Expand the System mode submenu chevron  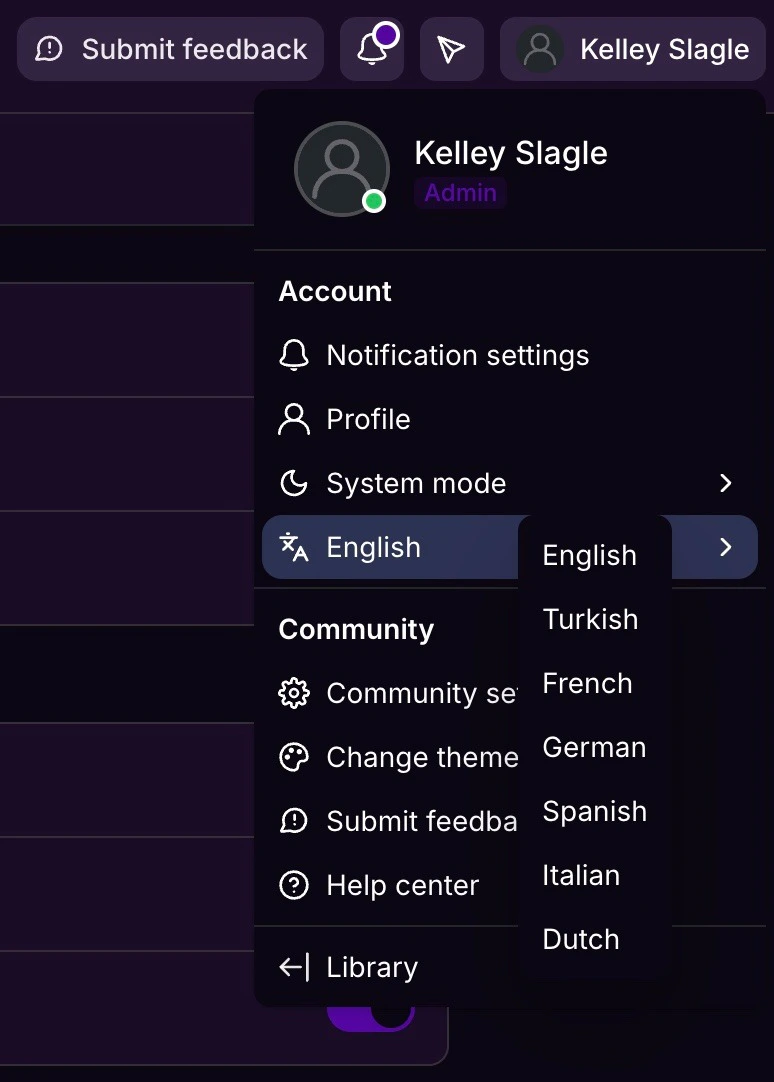tap(726, 484)
